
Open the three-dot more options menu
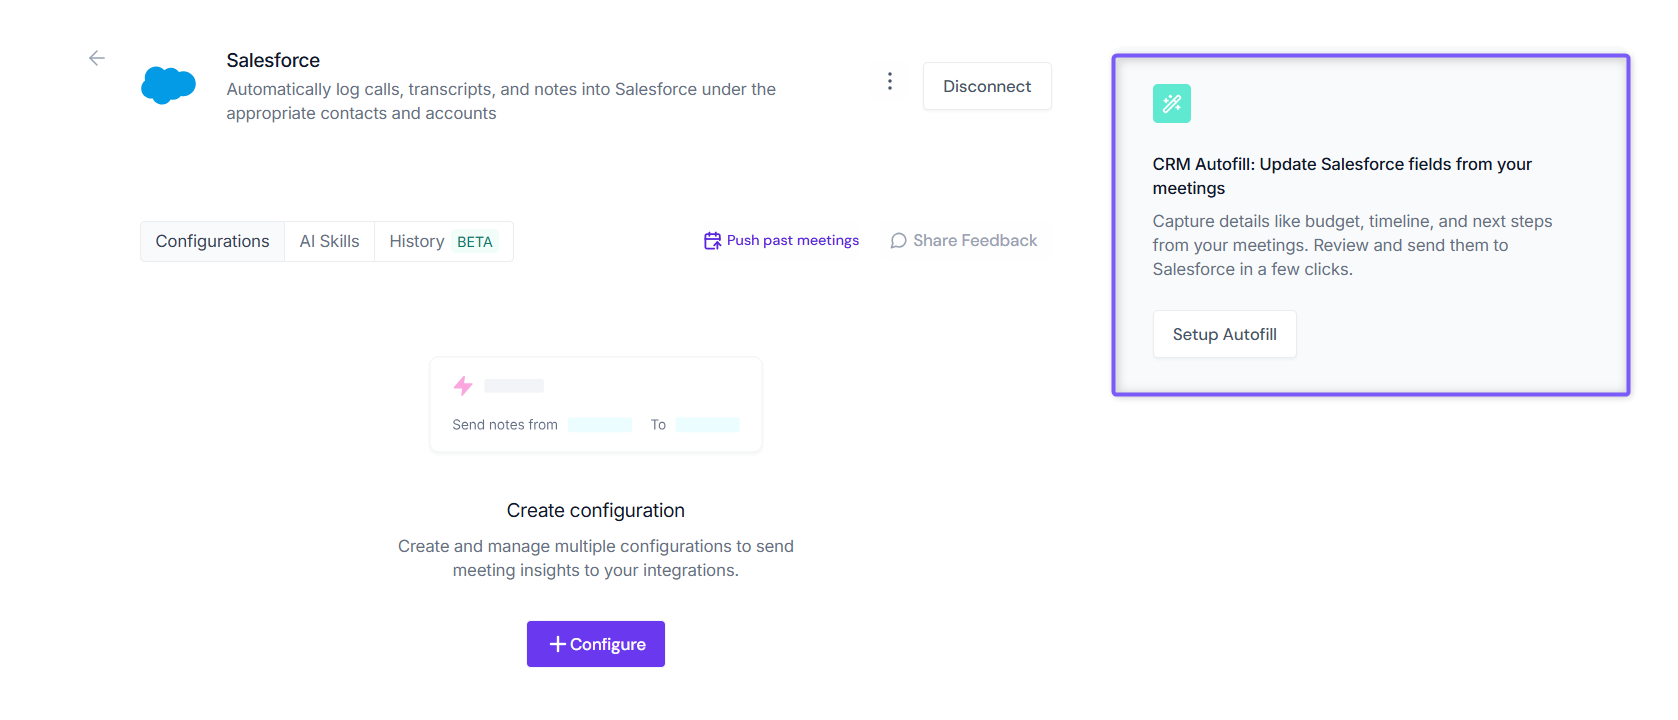click(889, 81)
